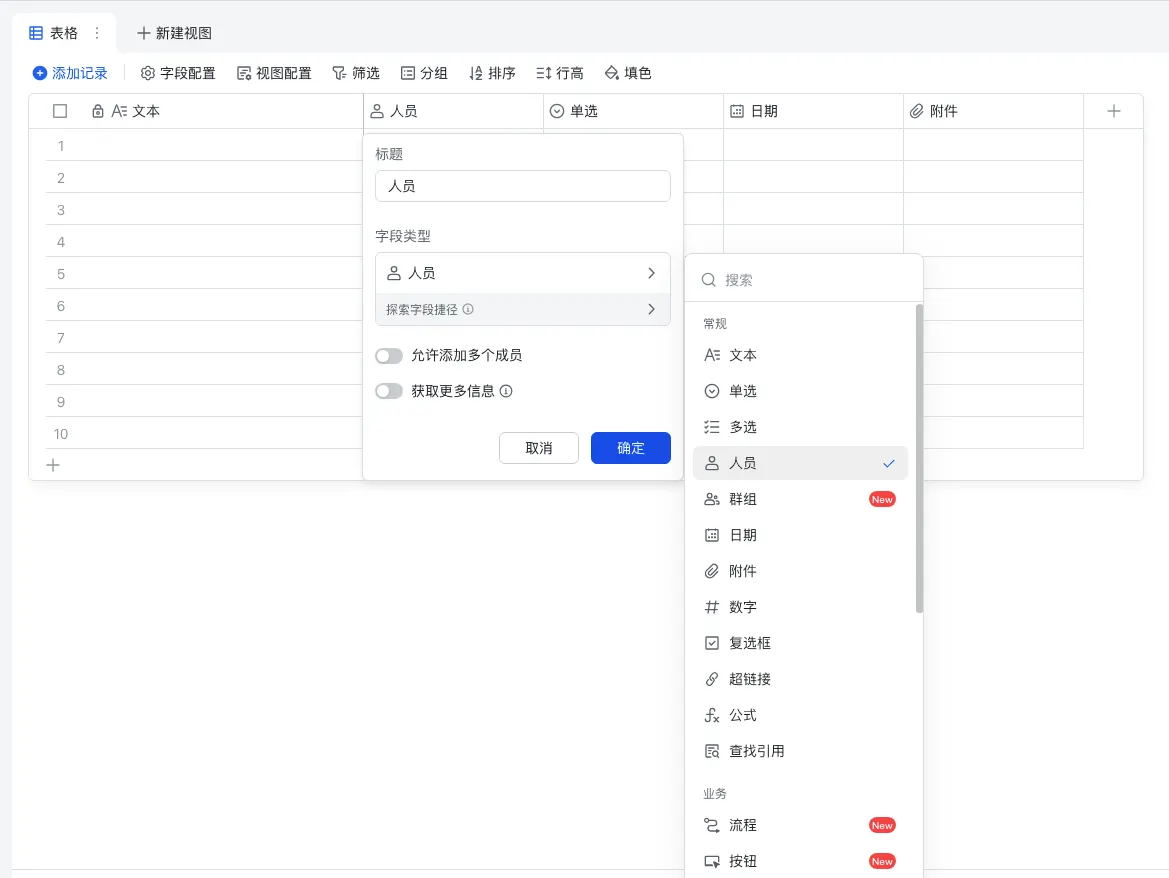This screenshot has height=878, width=1169.
Task: Click the field type list scrollbar
Action: point(919,458)
